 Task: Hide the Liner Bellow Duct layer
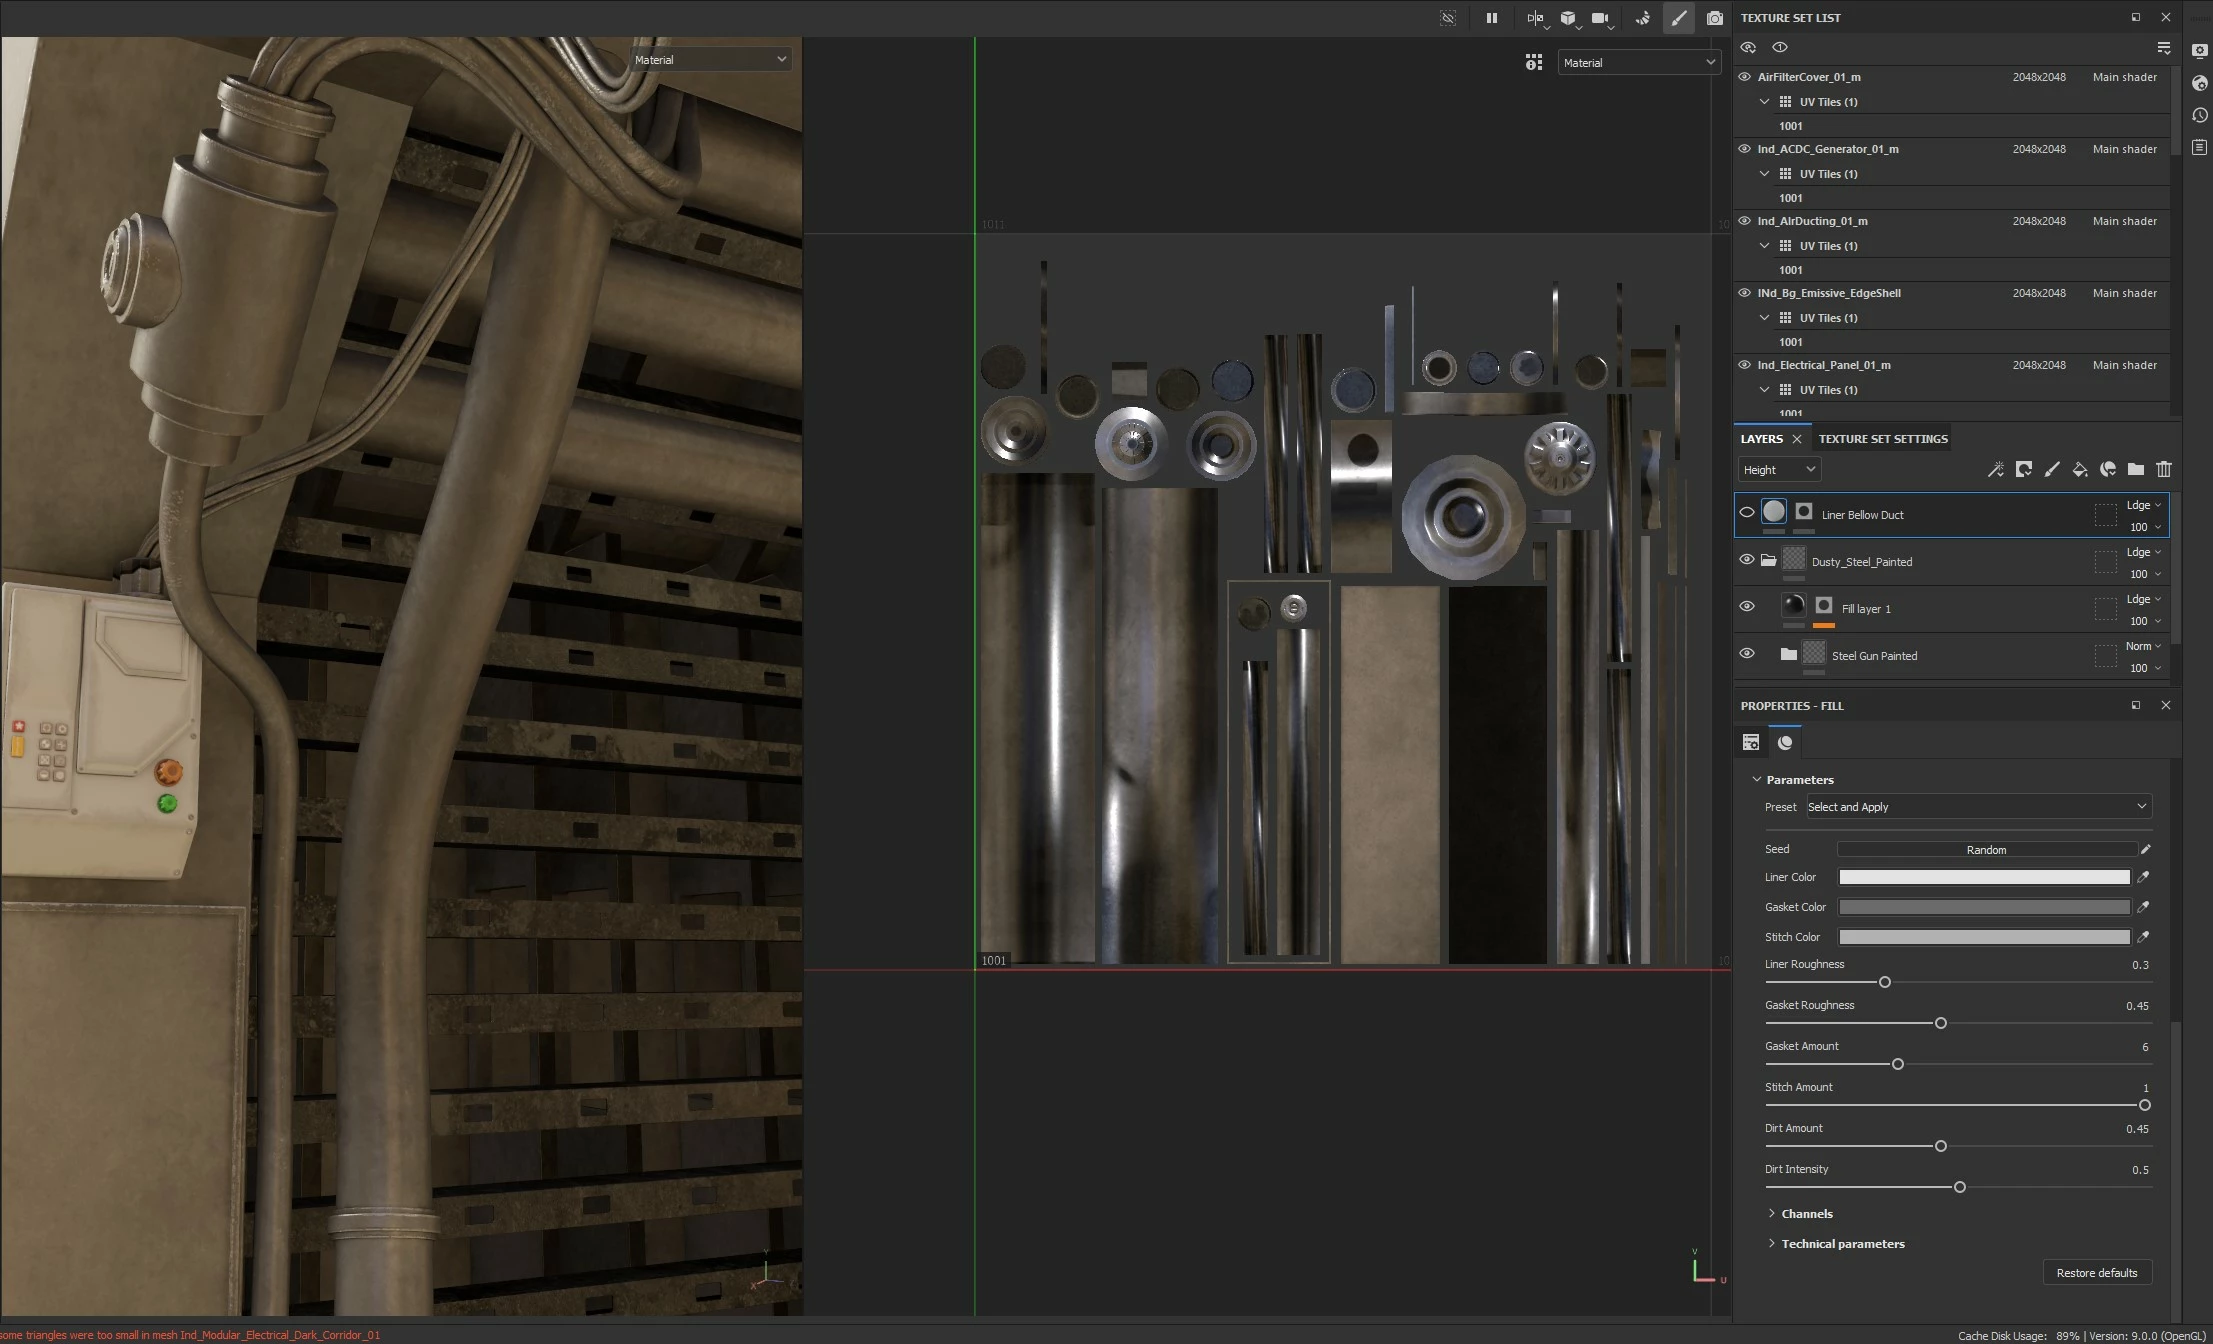point(1746,512)
